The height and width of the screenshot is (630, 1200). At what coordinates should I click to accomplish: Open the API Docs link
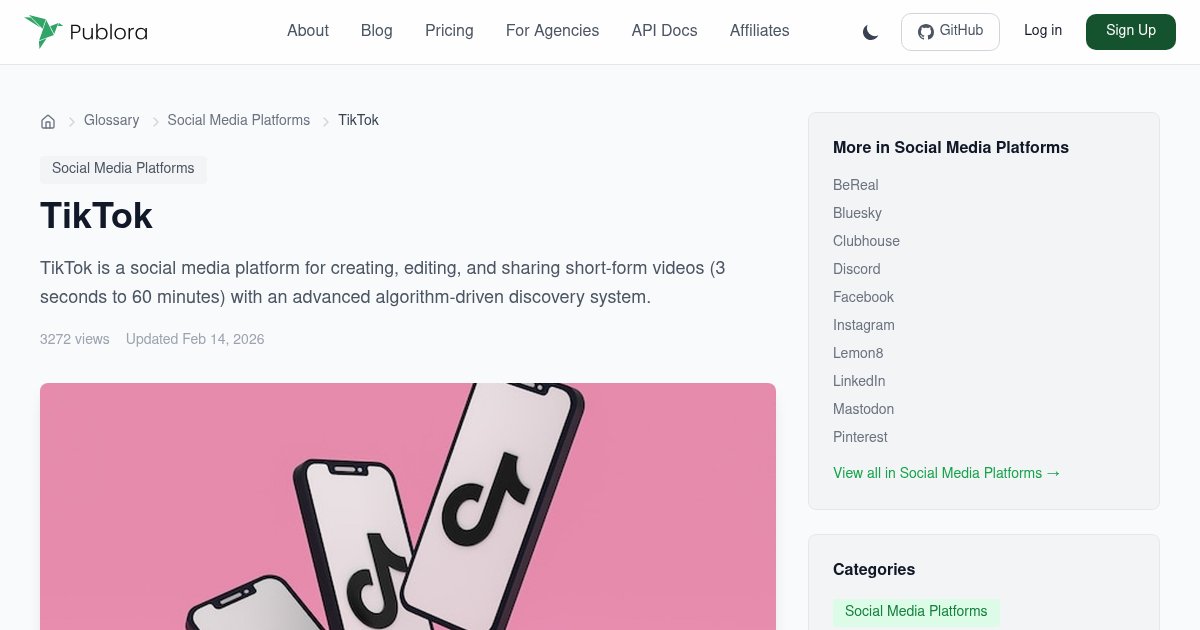[x=665, y=31]
